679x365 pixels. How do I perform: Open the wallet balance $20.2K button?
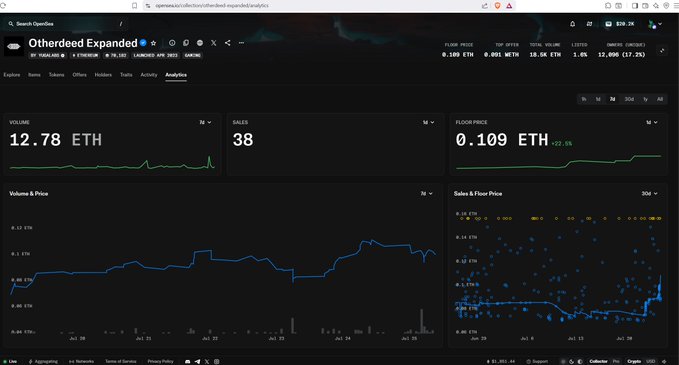click(x=620, y=24)
